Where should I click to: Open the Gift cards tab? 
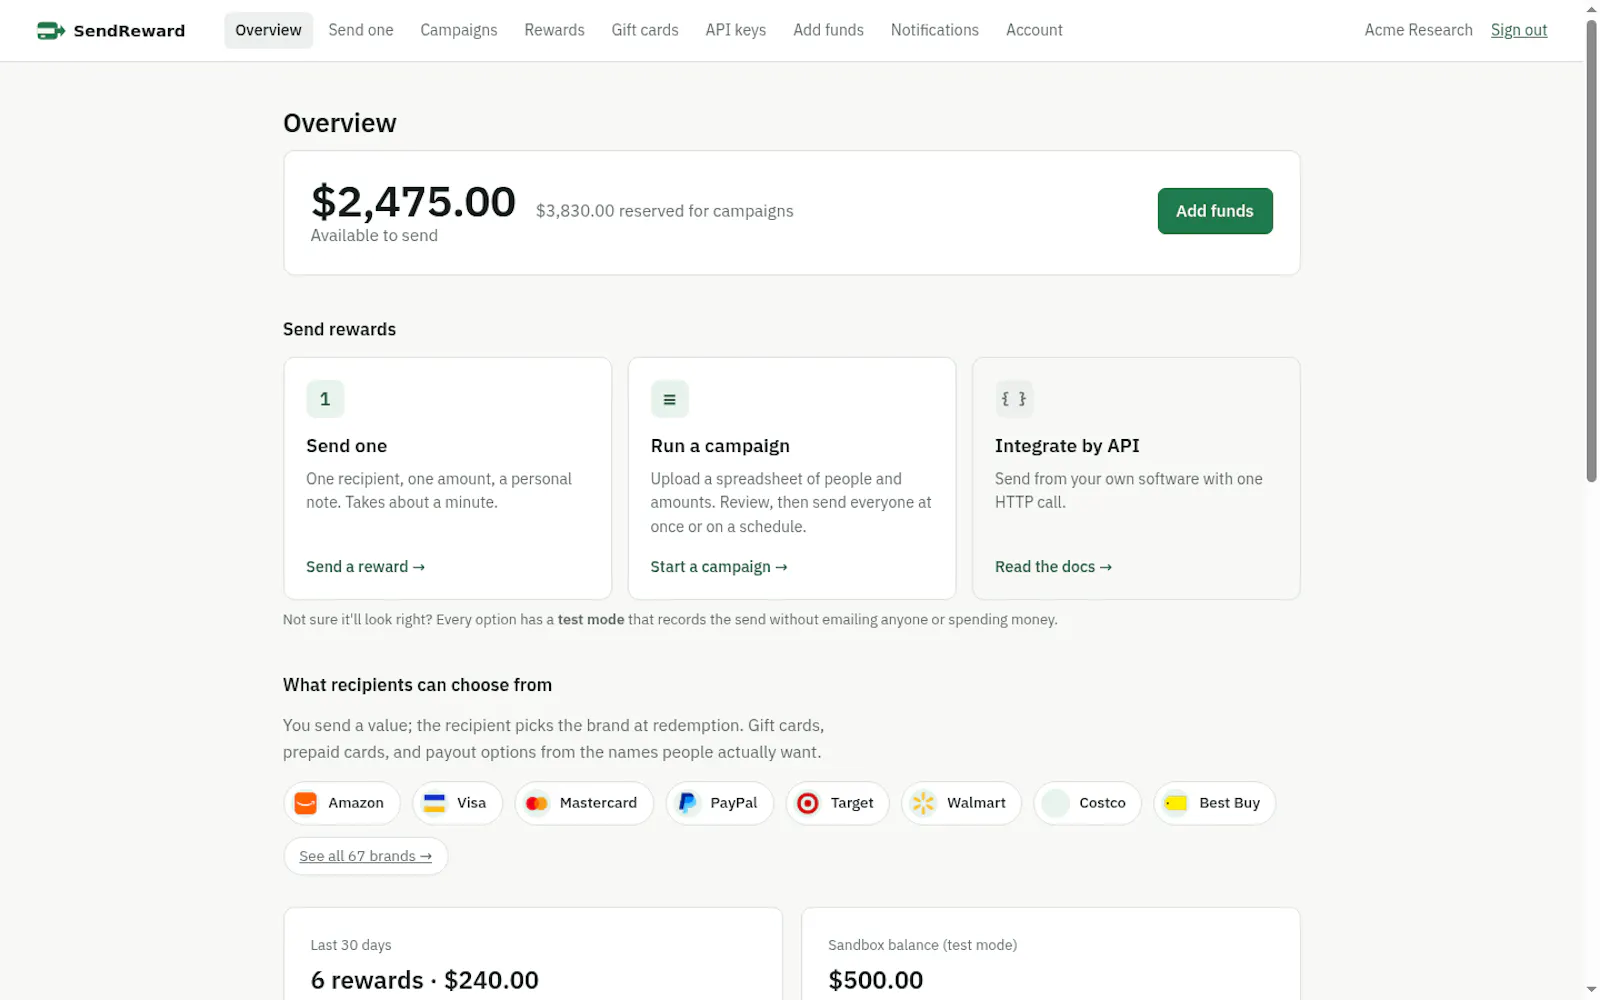(x=645, y=30)
